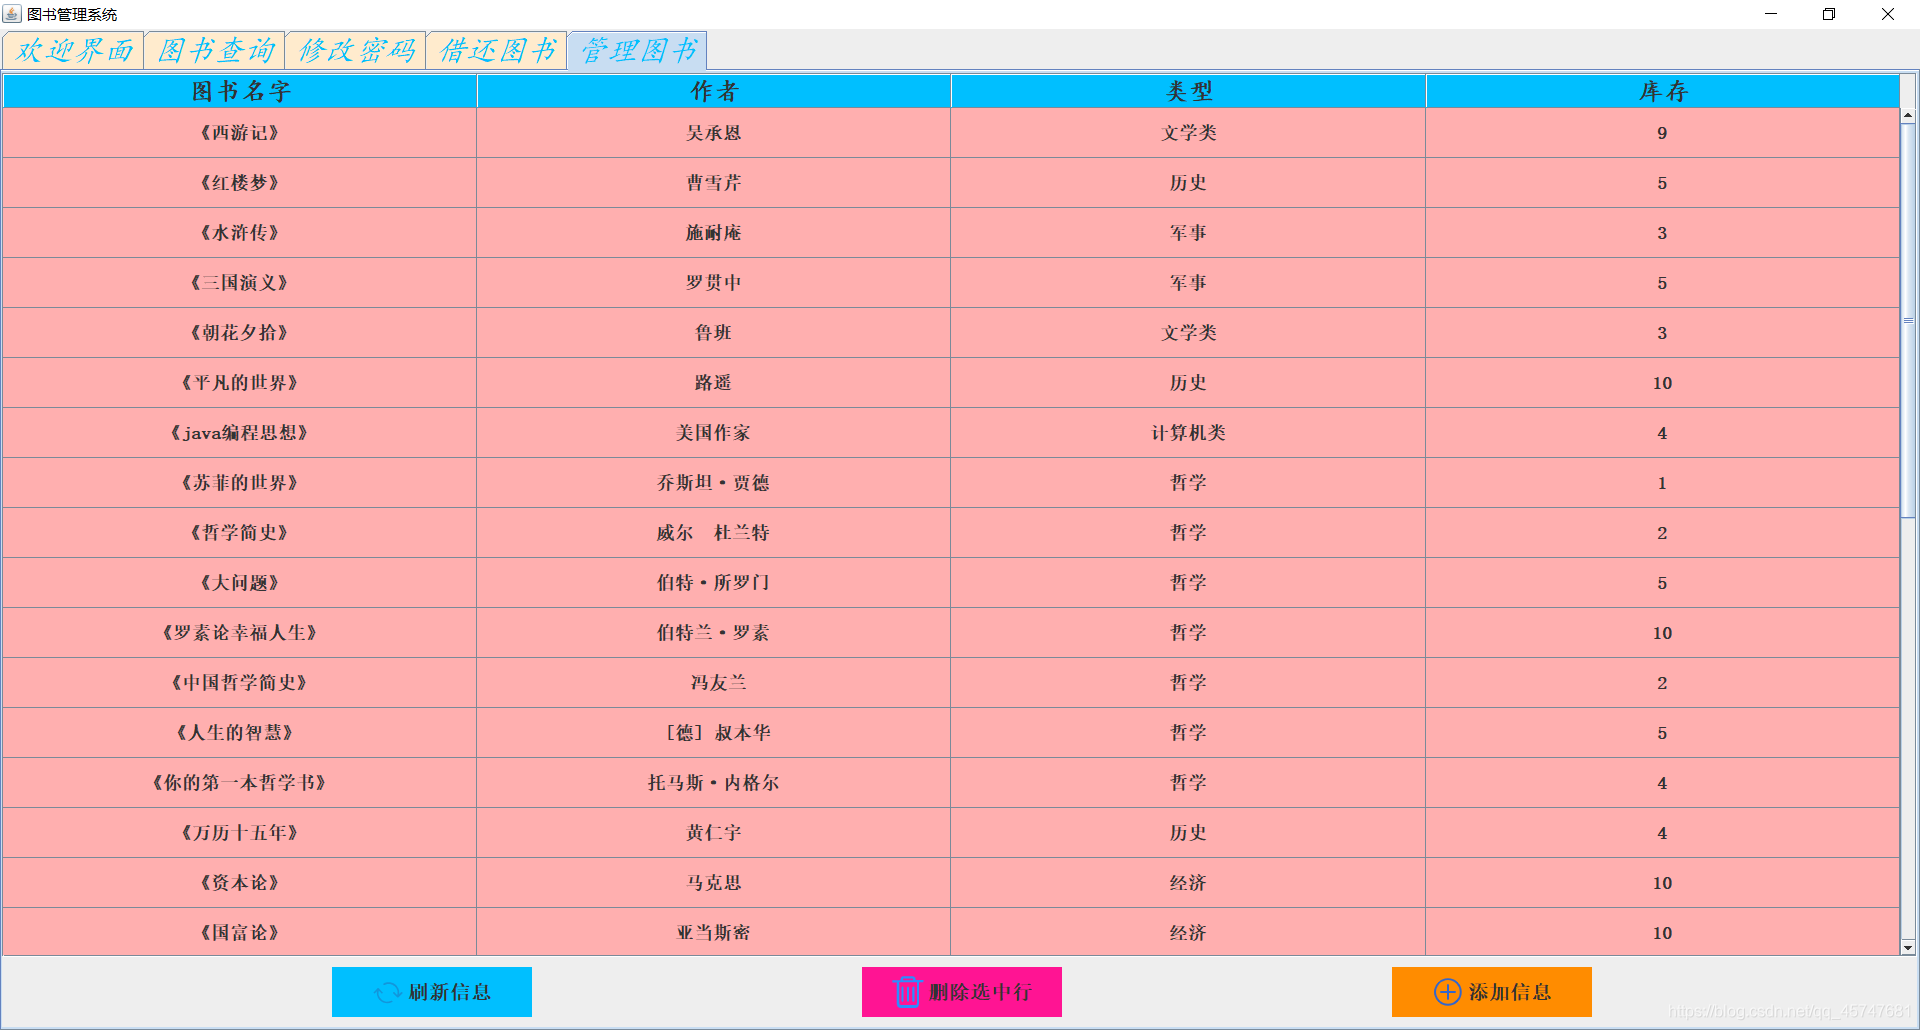This screenshot has width=1920, height=1030.
Task: Click author cell 马克思
Action: coord(714,883)
